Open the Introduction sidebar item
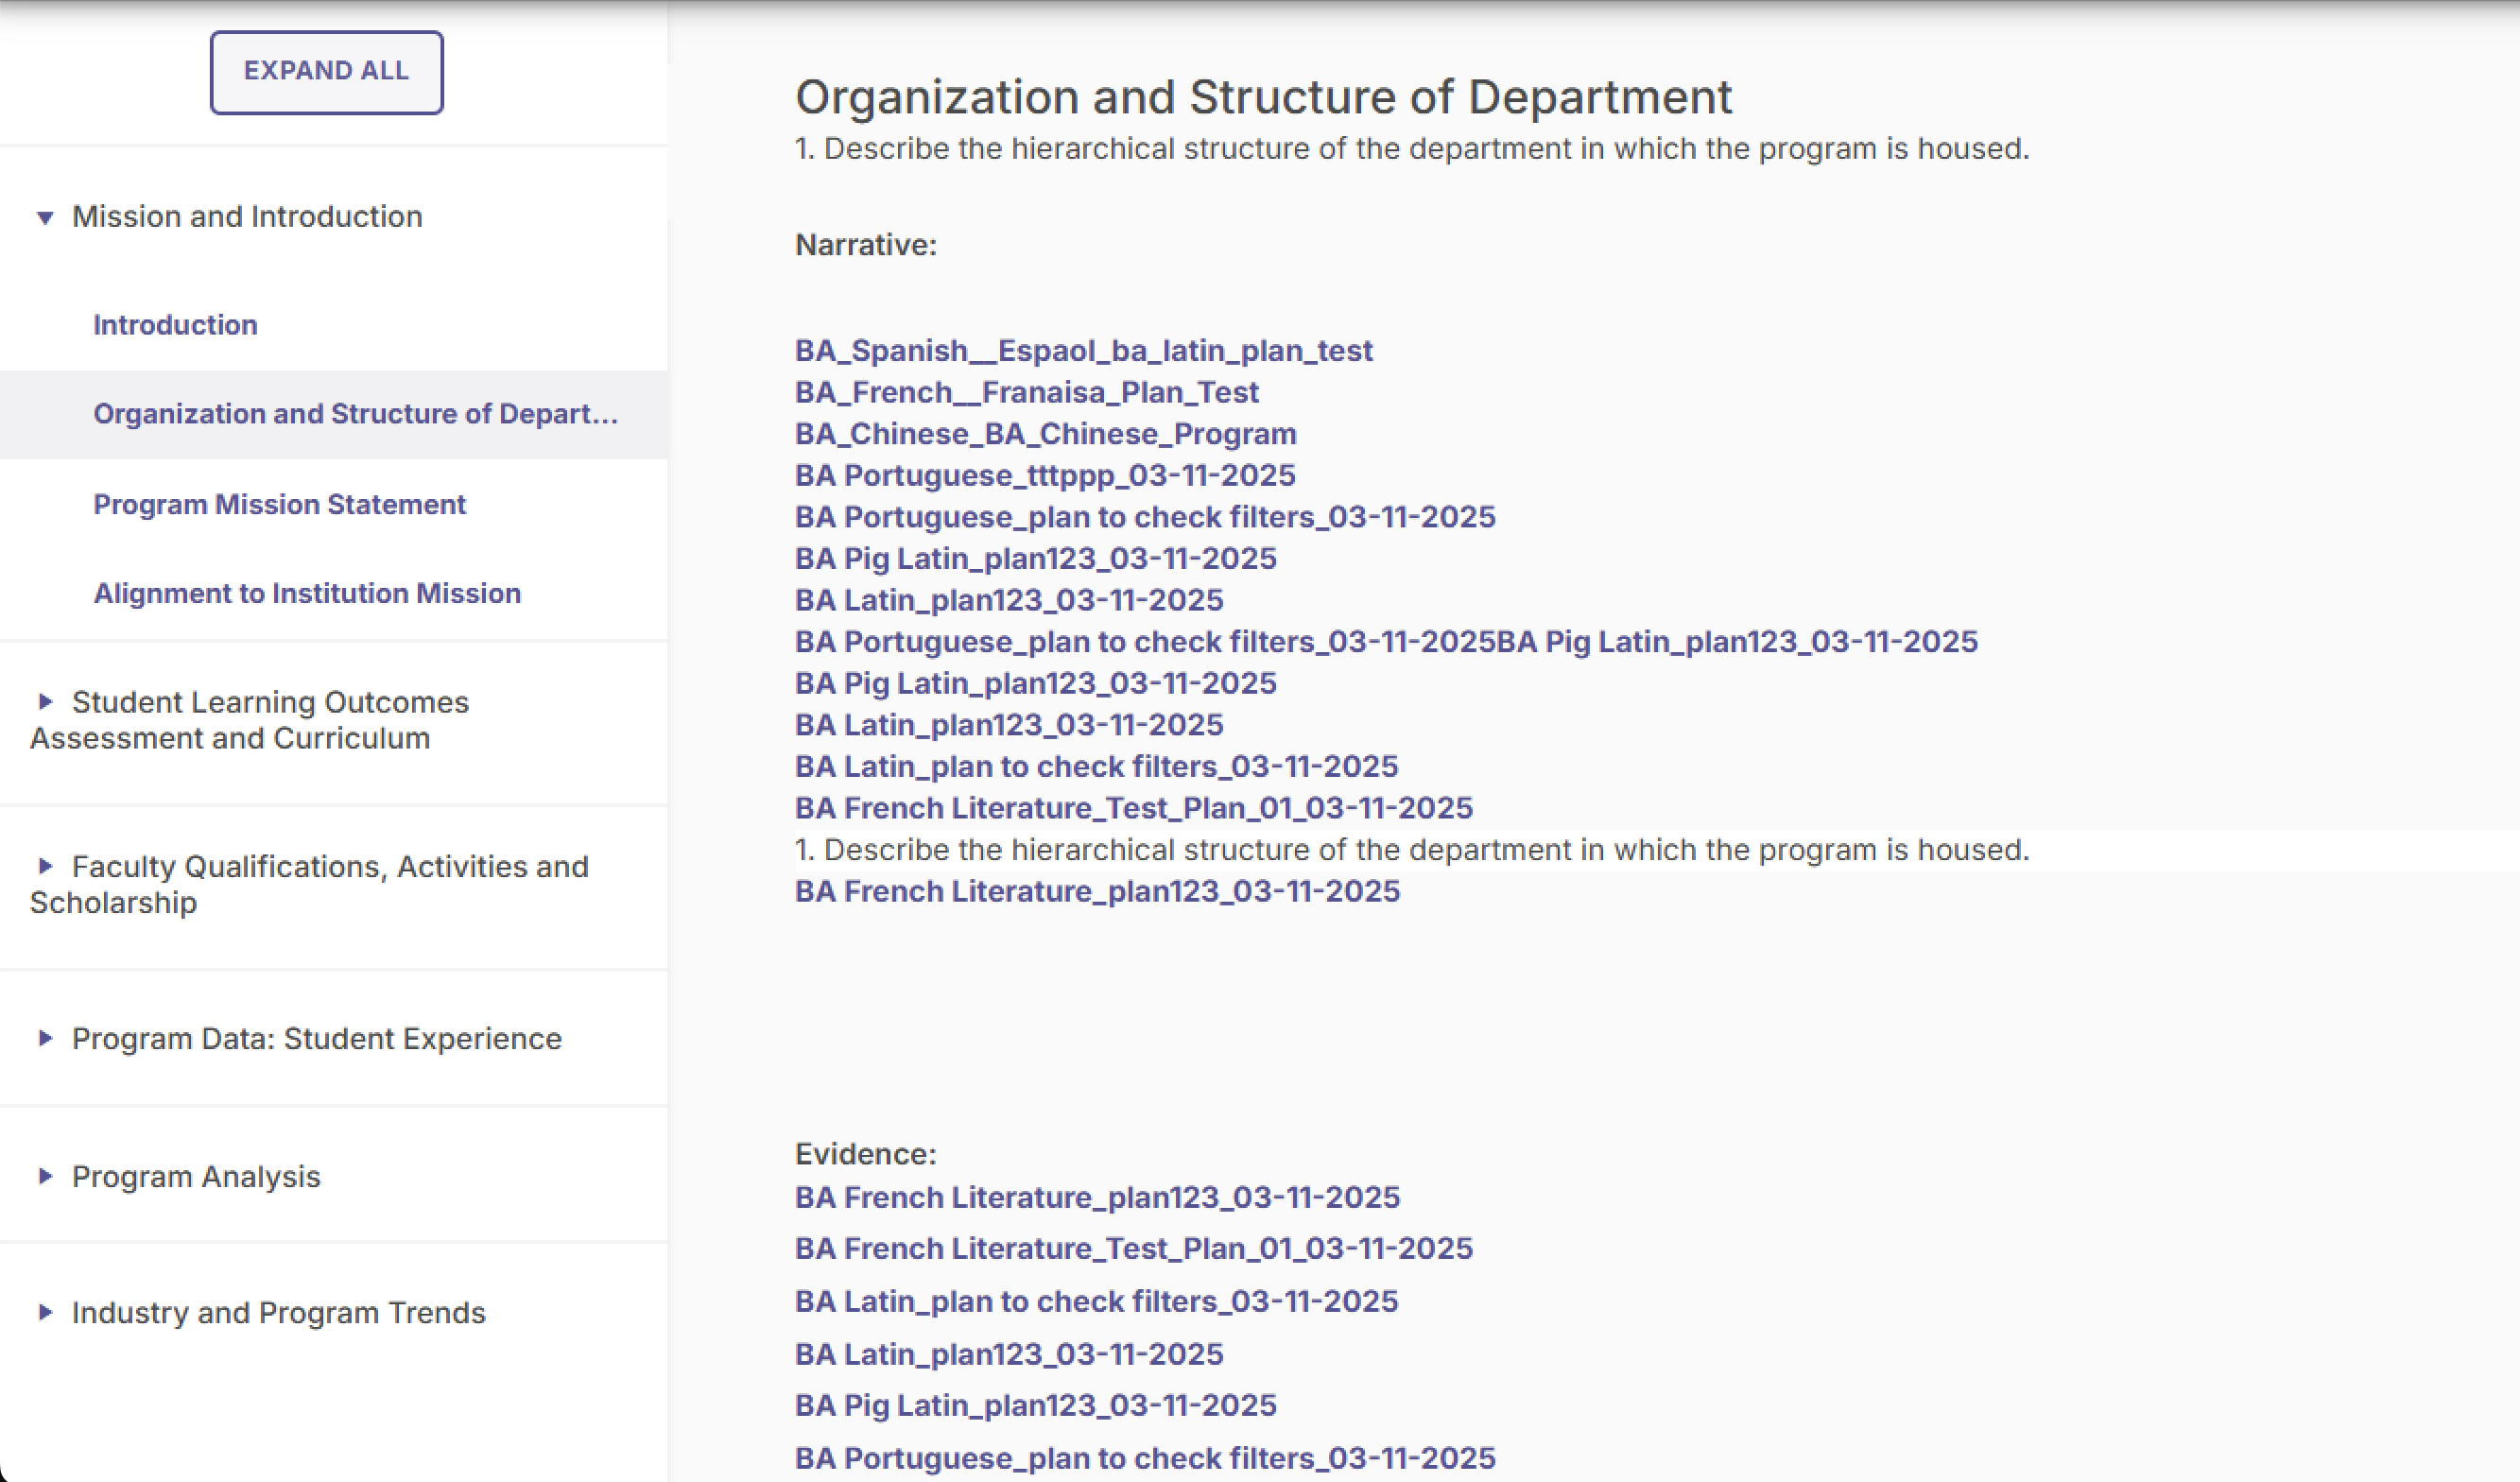This screenshot has width=2520, height=1482. pos(175,325)
